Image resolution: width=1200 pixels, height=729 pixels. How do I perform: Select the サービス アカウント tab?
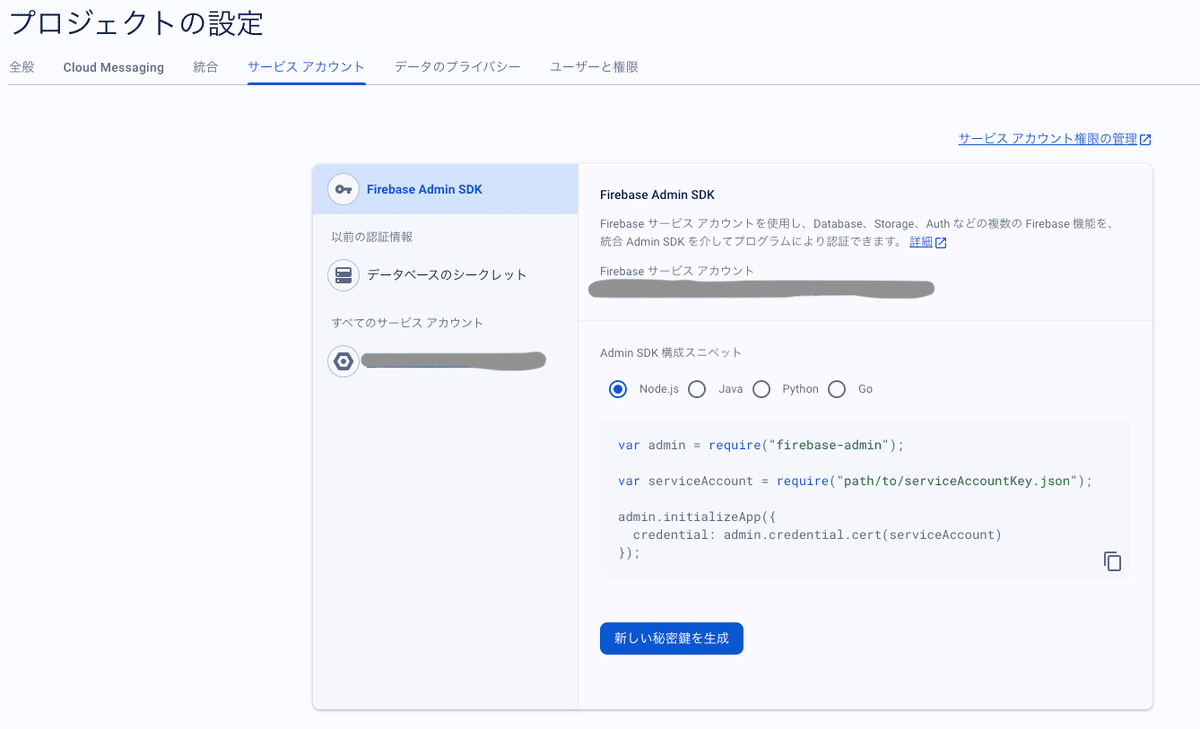[306, 67]
